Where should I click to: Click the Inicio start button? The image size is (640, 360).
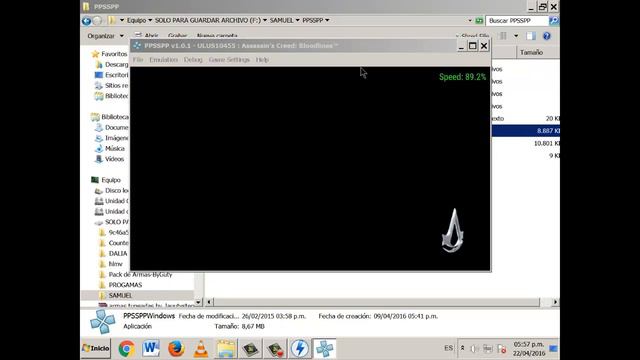click(96, 348)
